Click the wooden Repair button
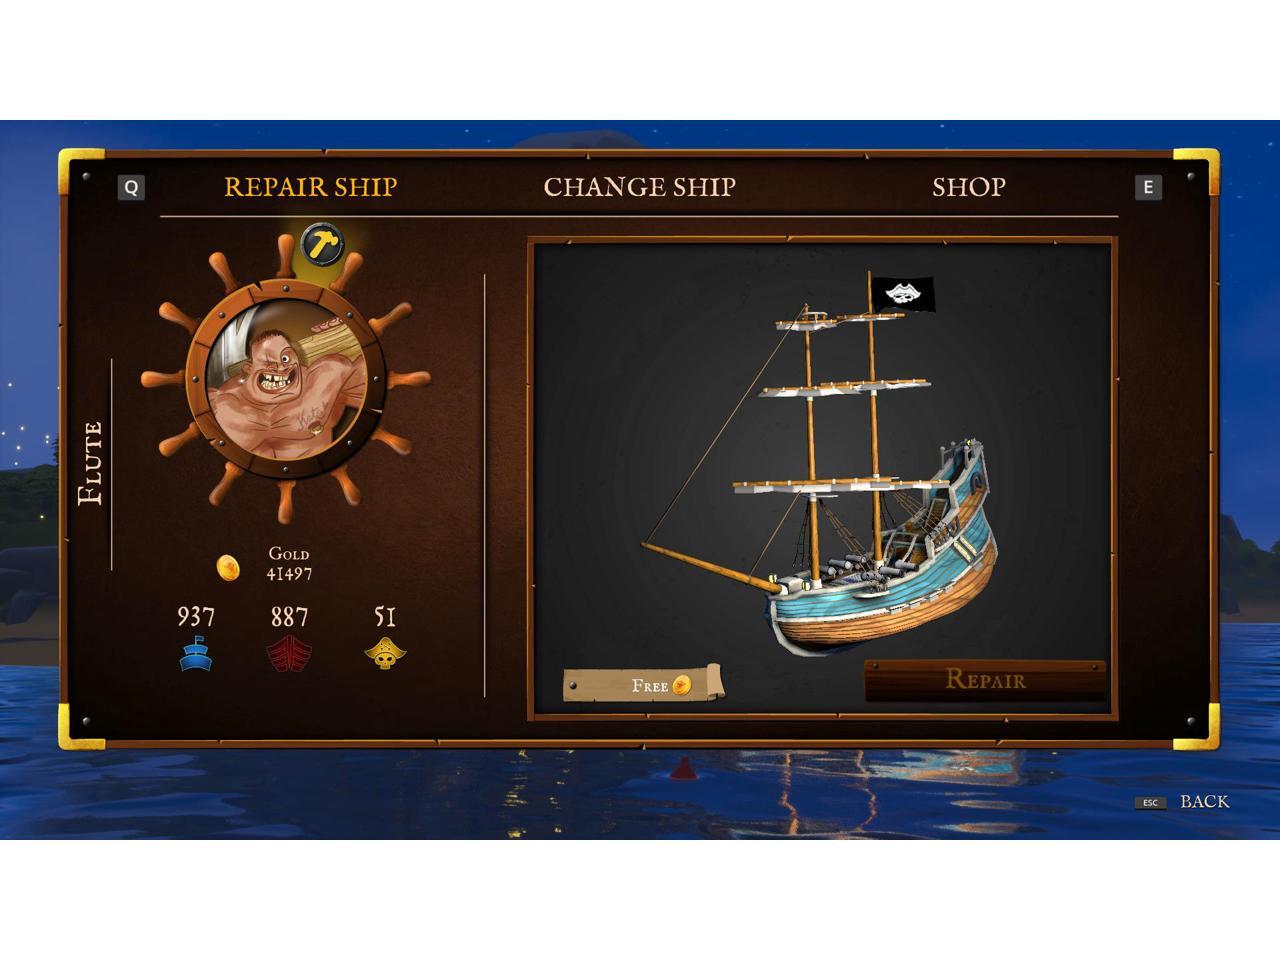Image resolution: width=1280 pixels, height=960 pixels. coord(985,680)
